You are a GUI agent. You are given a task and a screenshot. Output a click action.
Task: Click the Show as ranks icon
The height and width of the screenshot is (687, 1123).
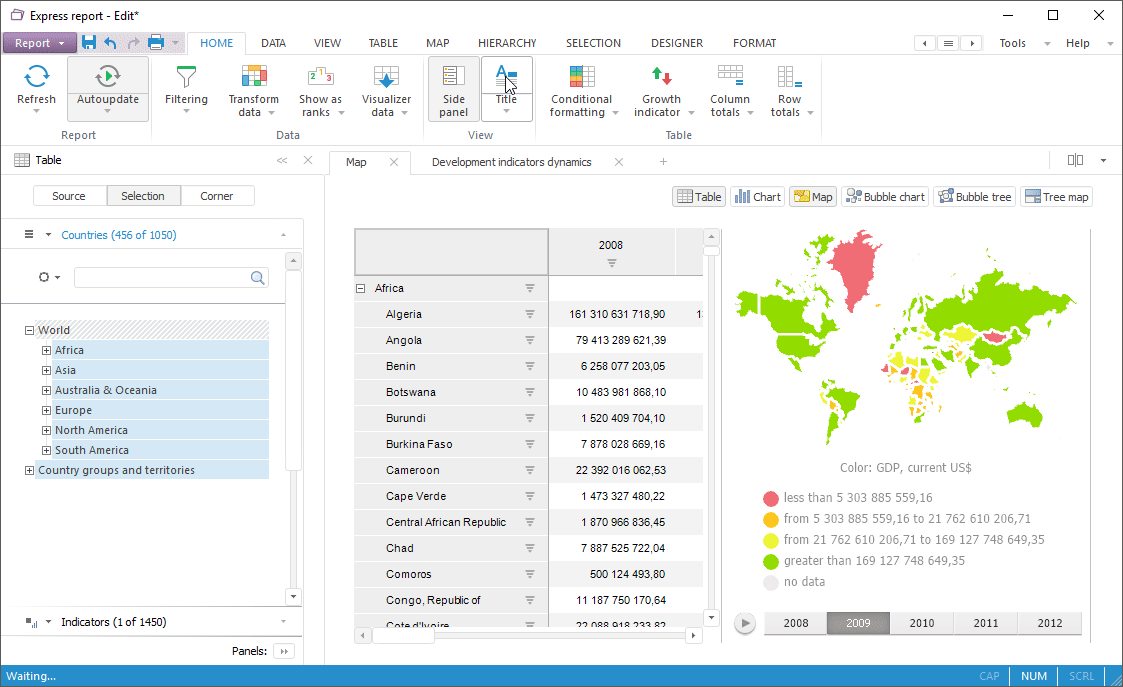click(x=320, y=77)
